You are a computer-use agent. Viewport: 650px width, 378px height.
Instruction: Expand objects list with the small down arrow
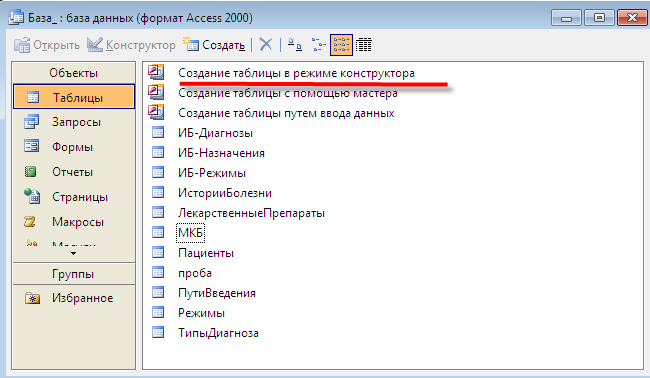pos(73,253)
